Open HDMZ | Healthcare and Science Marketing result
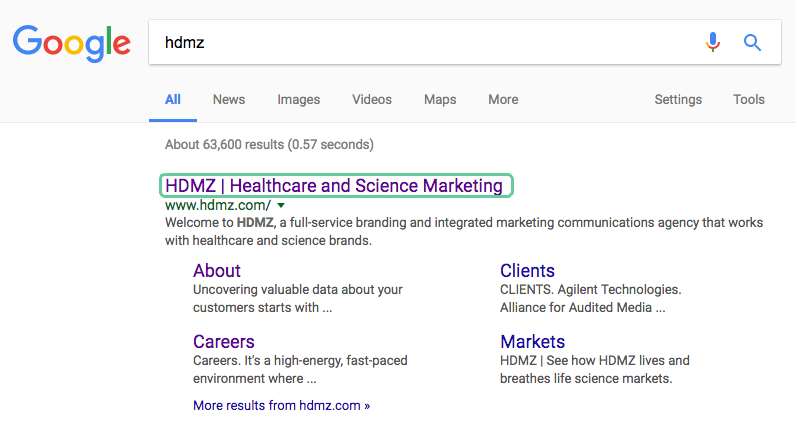 coord(334,186)
